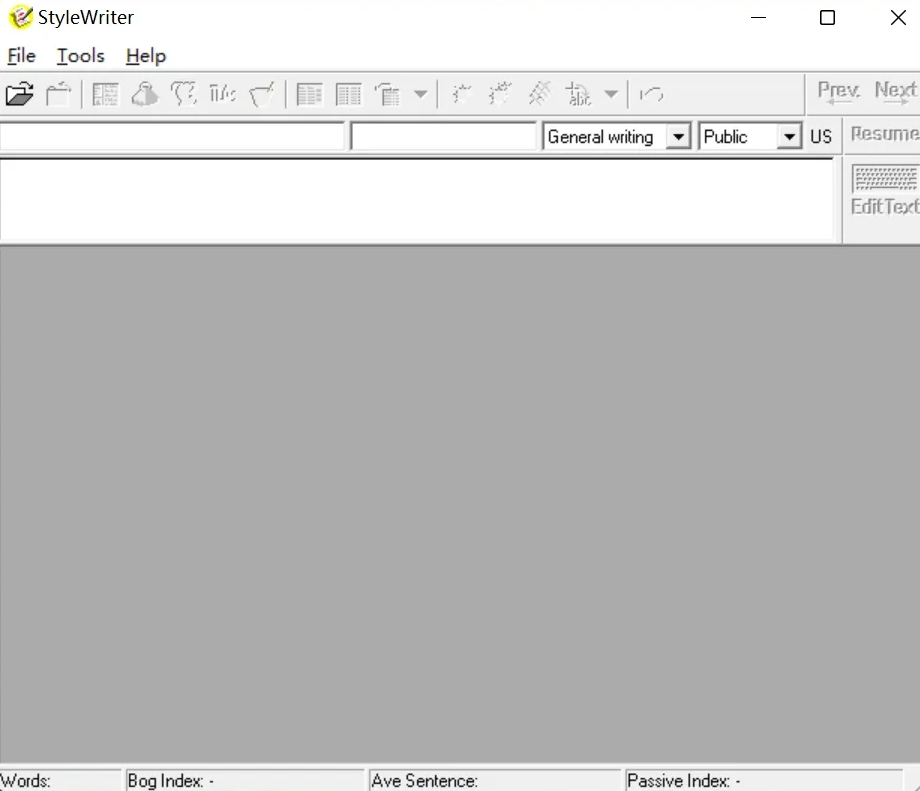The height and width of the screenshot is (791, 920).
Task: Open the arrow beside the indented list icon
Action: pos(420,95)
